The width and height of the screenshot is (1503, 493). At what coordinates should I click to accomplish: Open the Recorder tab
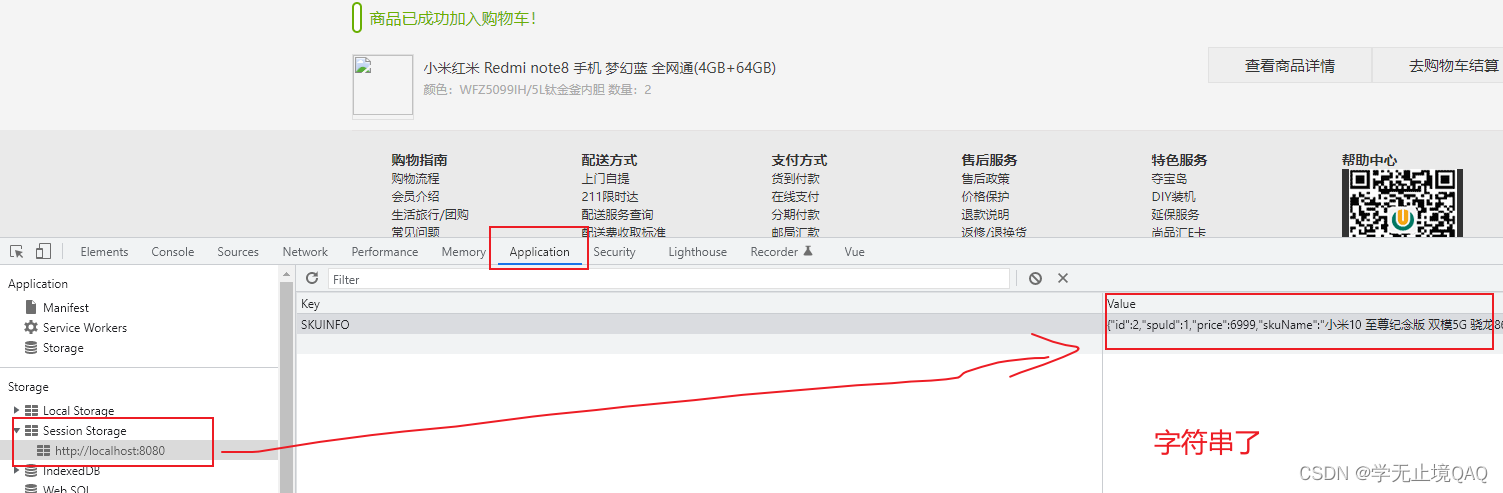(782, 252)
